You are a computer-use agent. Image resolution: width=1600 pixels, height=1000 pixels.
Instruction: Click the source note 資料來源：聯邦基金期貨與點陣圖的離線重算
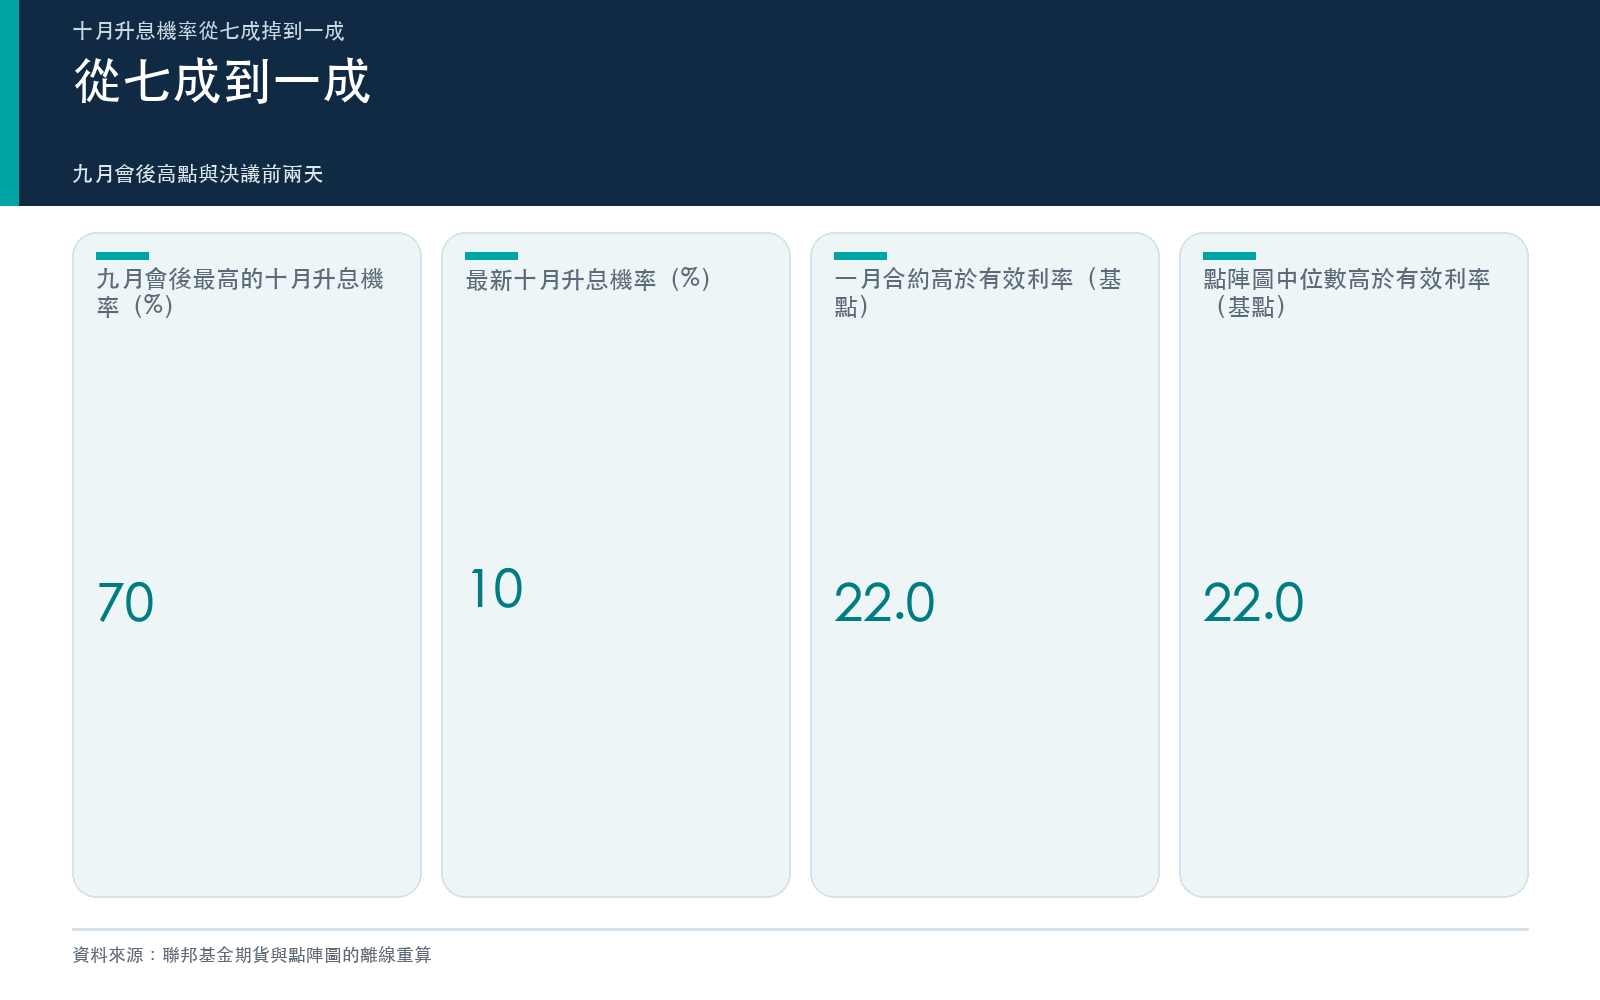[252, 955]
